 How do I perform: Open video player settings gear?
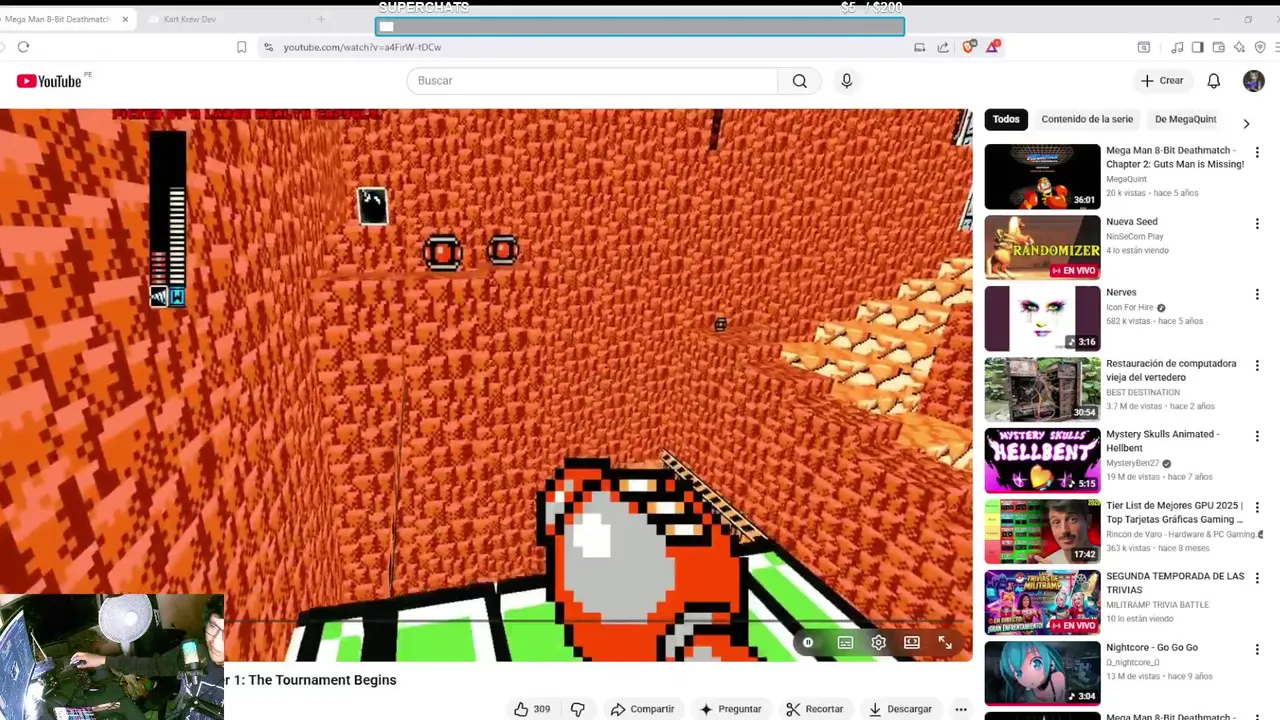[x=879, y=643]
